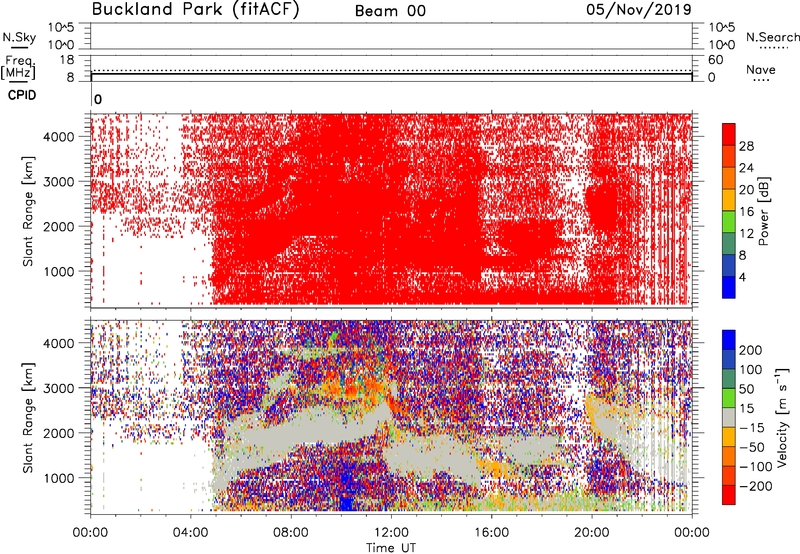Click the 12:00 time tick label

tap(391, 533)
